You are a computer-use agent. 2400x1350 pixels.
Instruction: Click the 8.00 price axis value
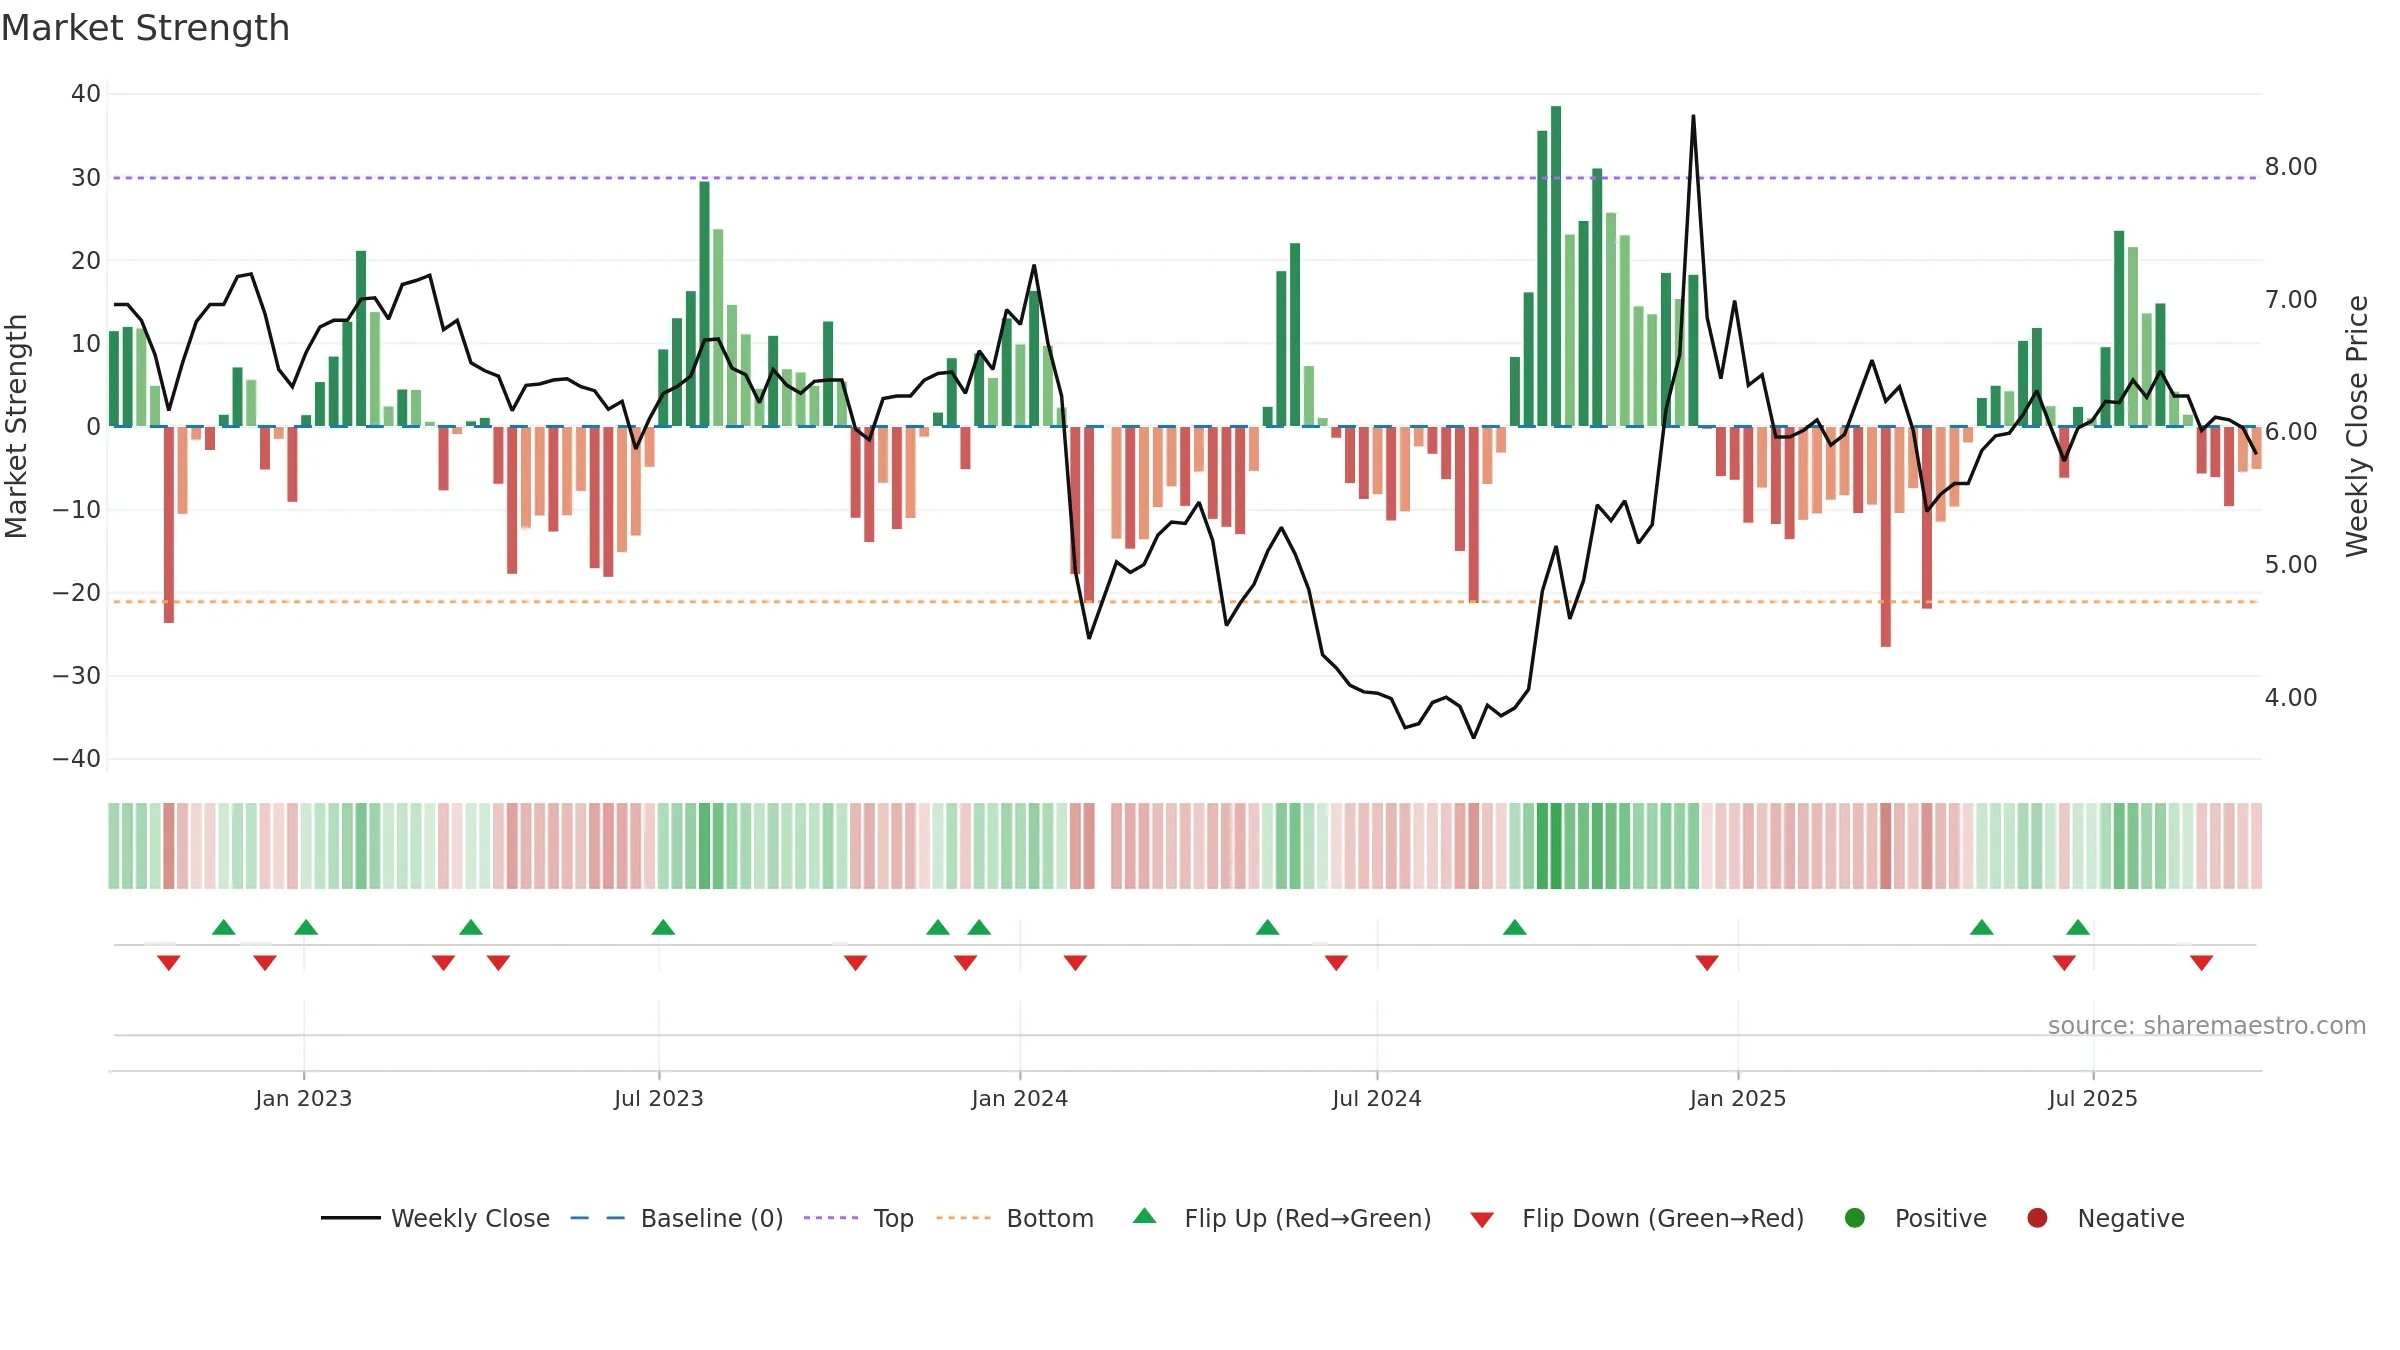coord(2291,166)
